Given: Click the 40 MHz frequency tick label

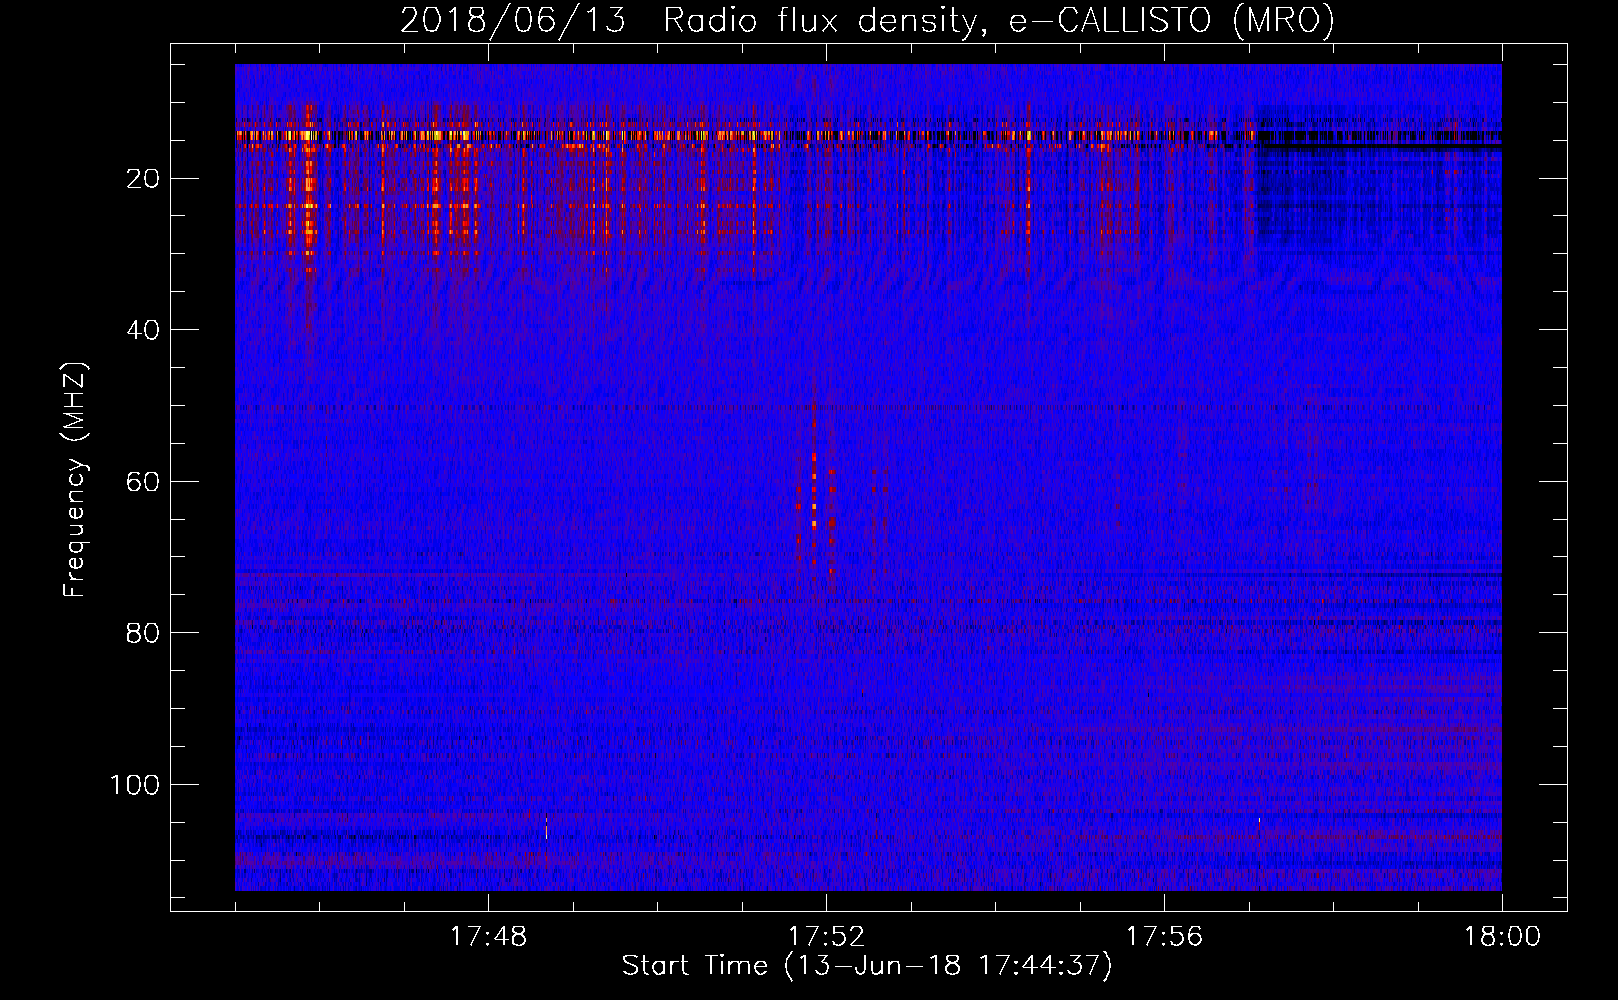Looking at the screenshot, I should coord(143,330).
